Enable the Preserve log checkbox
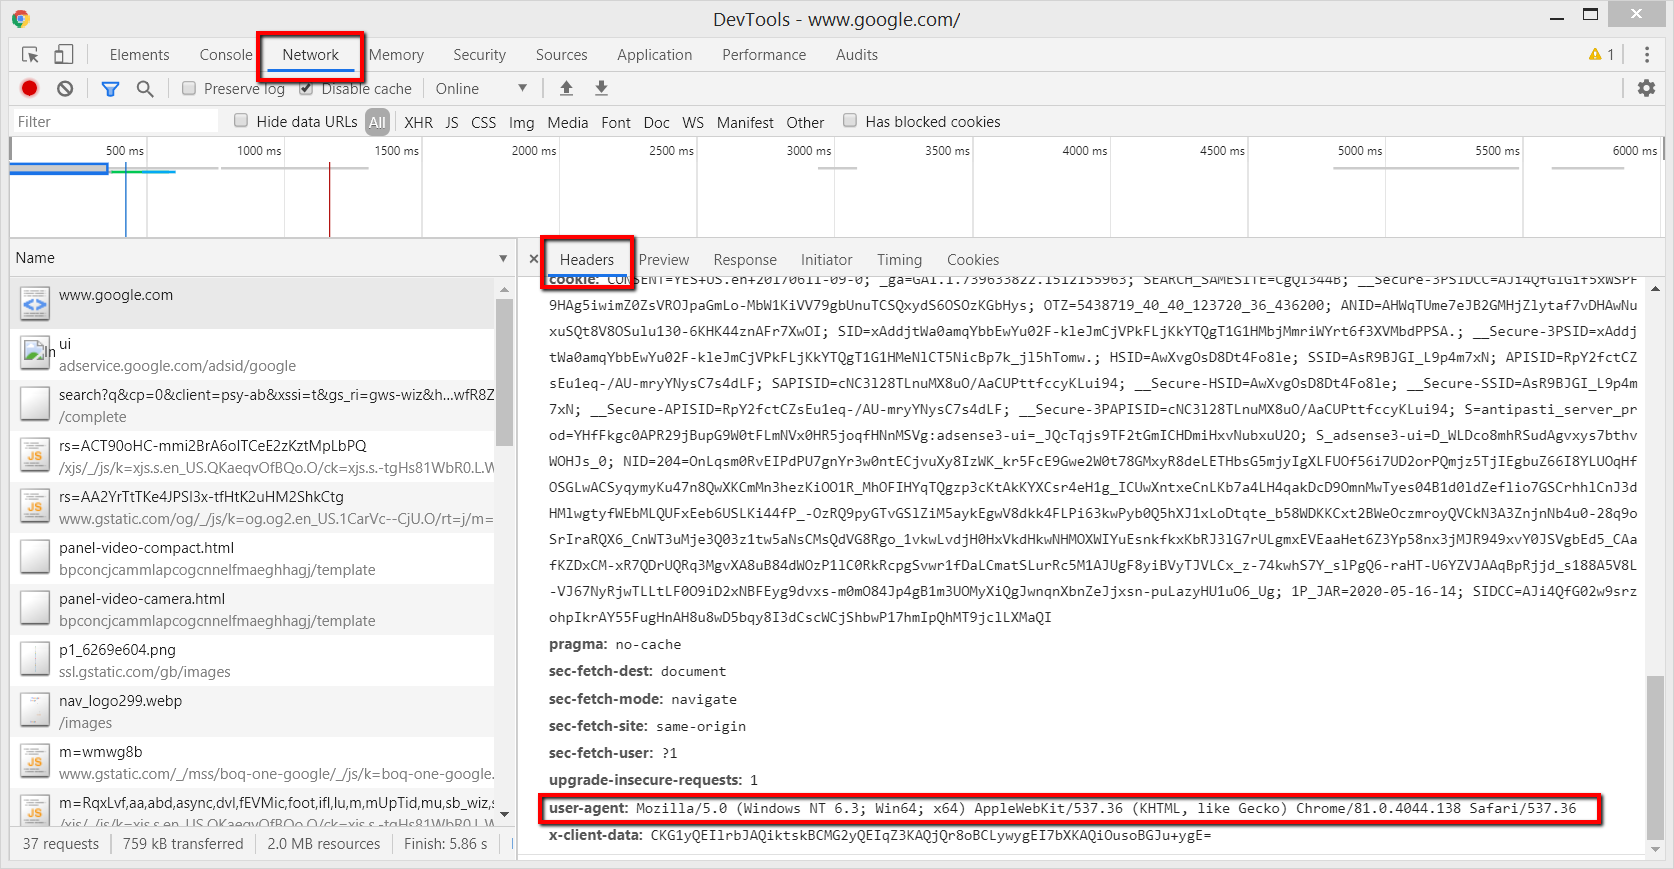Screen dimensions: 1674x869 coord(189,89)
